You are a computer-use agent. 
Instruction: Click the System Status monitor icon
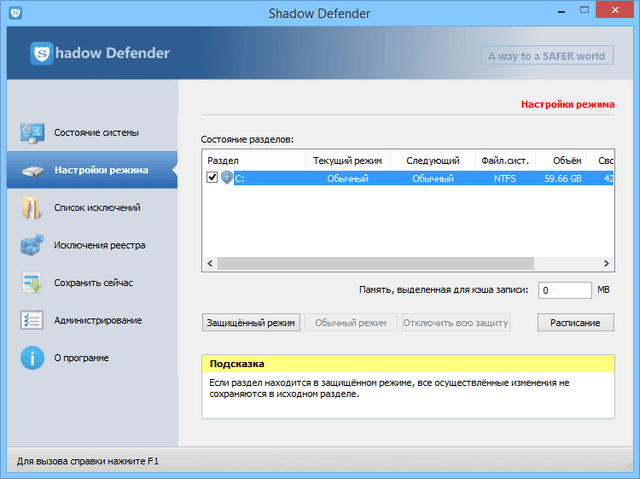pyautogui.click(x=32, y=133)
